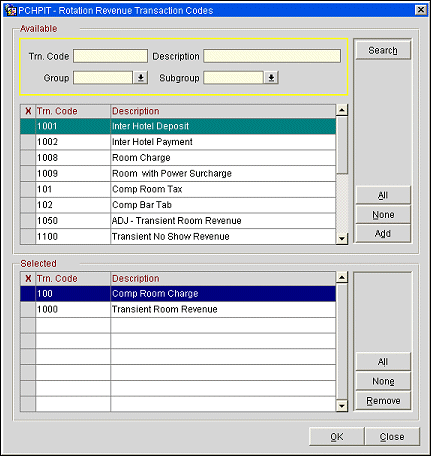Click the Search button
Screen dimensions: 431x456
click(x=383, y=50)
